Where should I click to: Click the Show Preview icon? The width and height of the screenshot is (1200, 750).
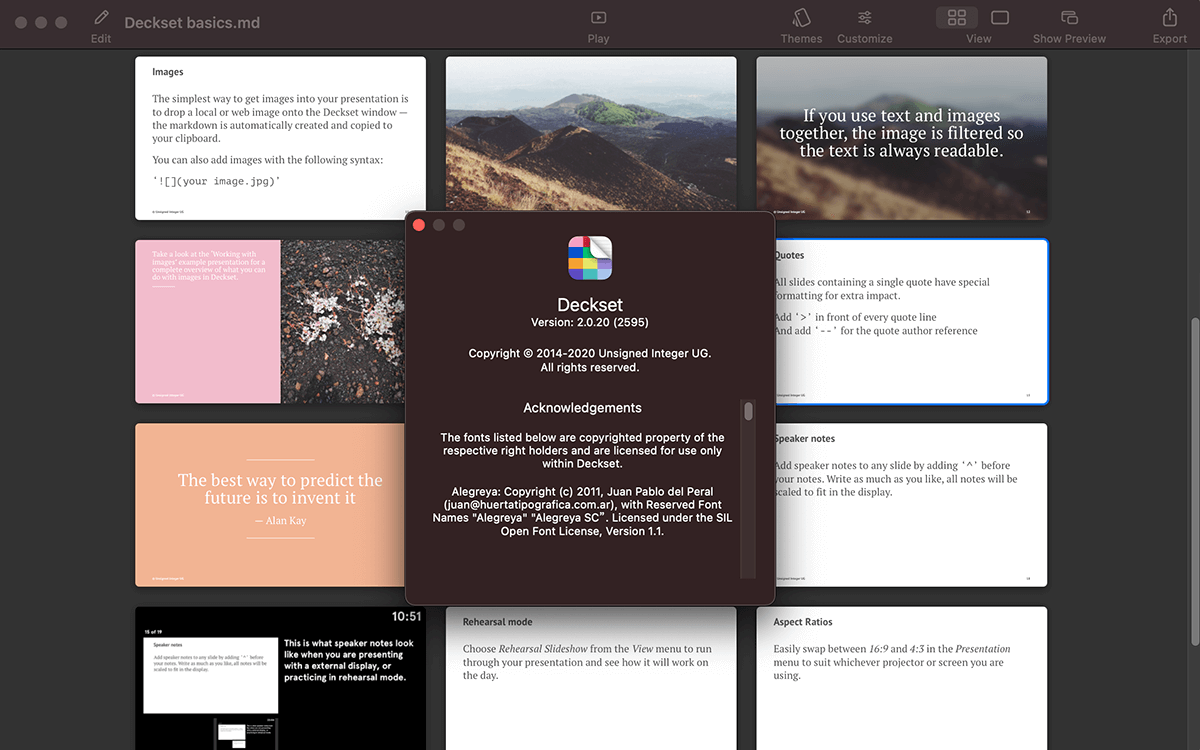(x=1069, y=18)
